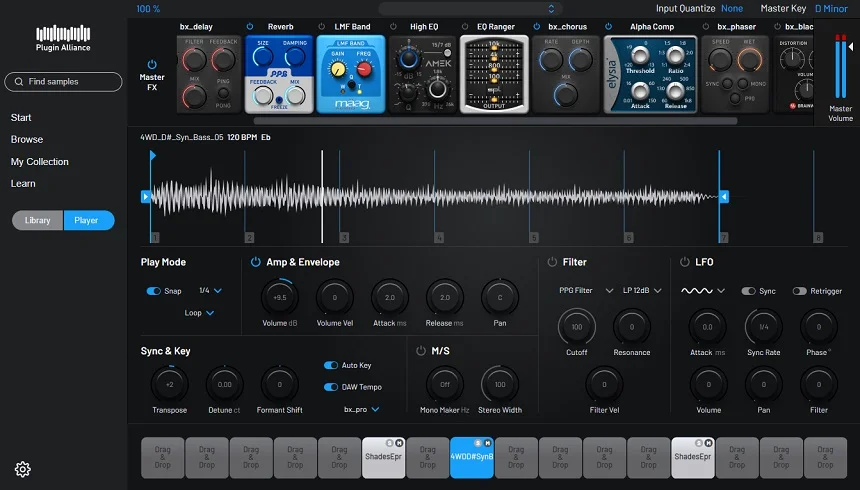Click slice marker number 8
The height and width of the screenshot is (490, 860).
[818, 238]
